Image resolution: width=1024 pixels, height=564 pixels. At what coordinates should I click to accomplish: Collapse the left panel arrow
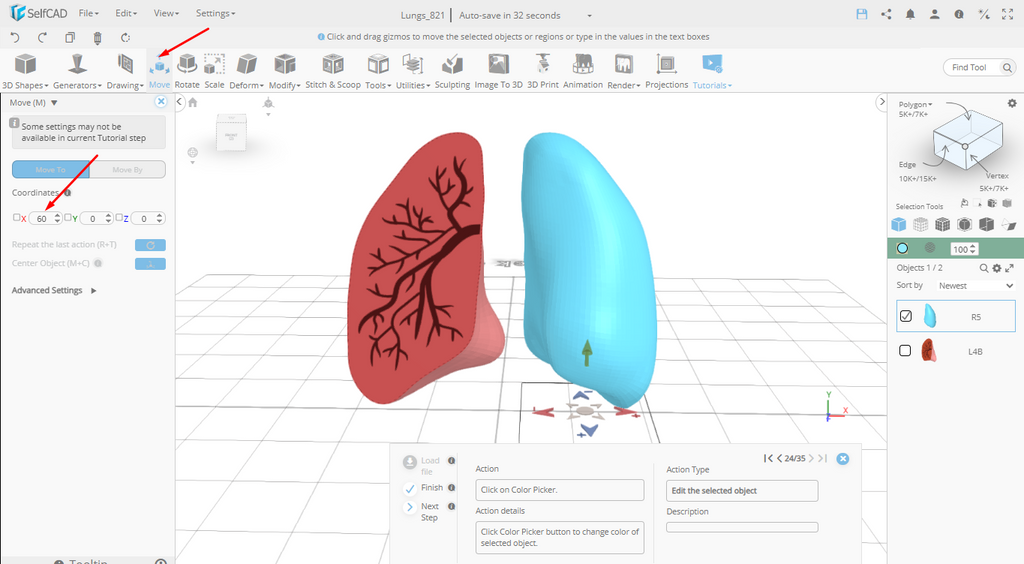click(x=180, y=102)
